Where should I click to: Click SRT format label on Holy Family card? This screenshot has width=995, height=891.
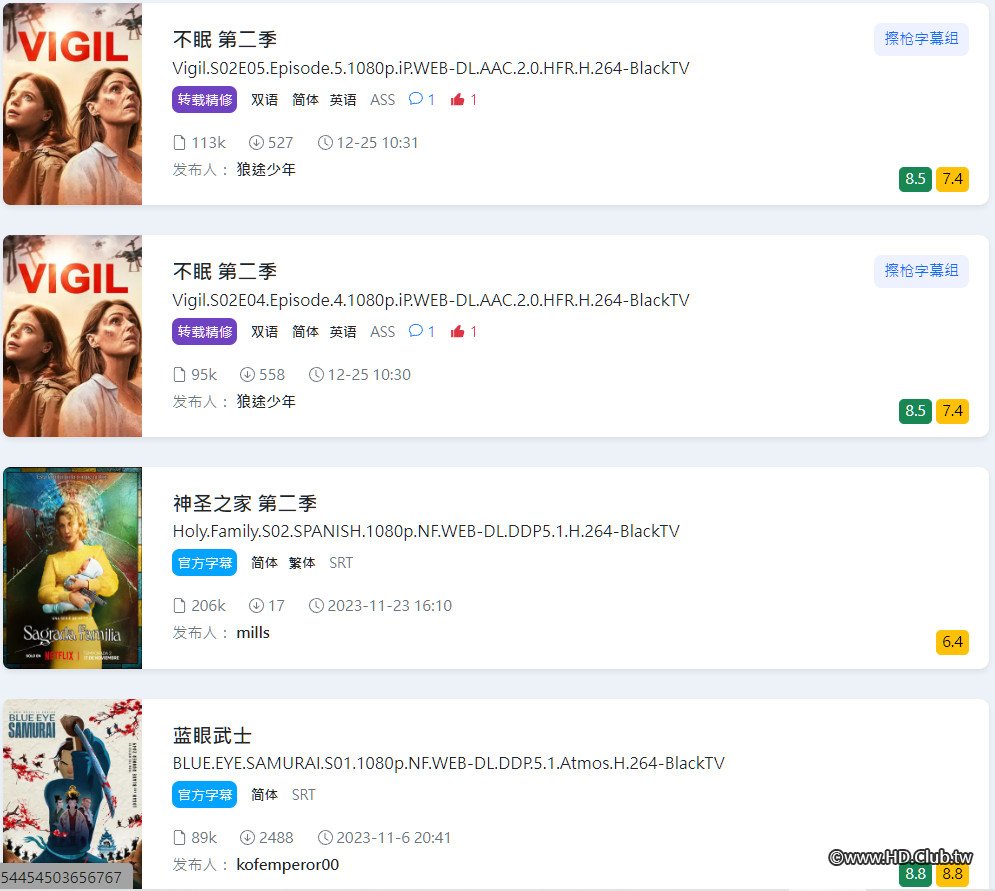341,563
